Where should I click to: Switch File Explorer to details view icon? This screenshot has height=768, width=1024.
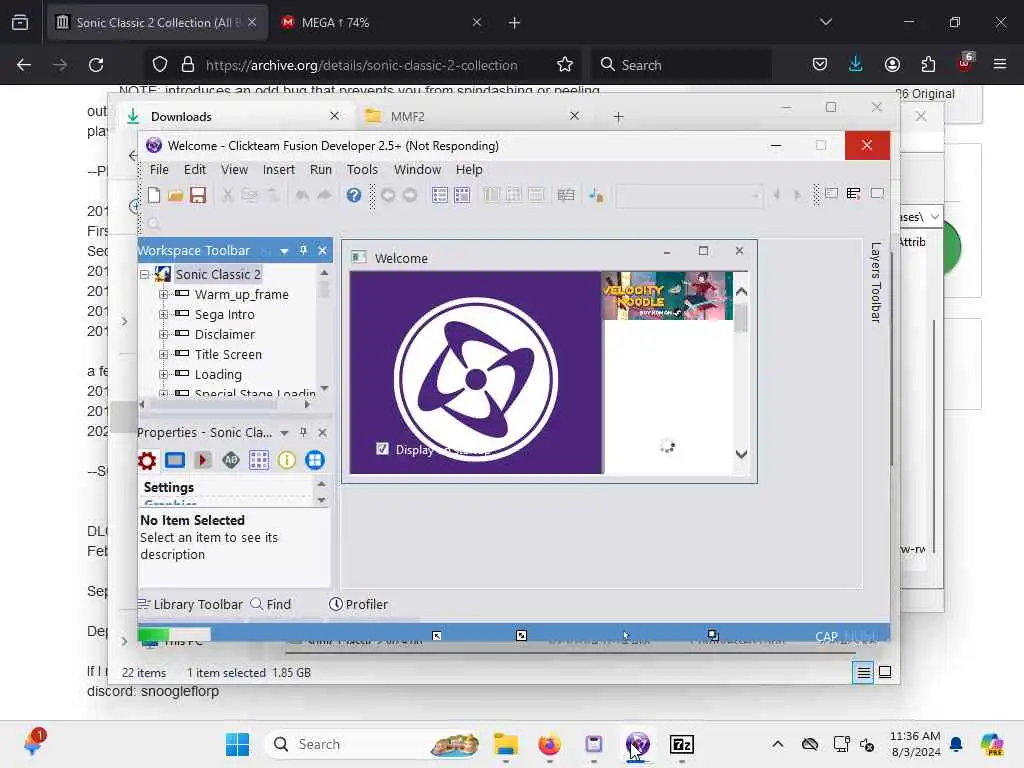point(863,672)
